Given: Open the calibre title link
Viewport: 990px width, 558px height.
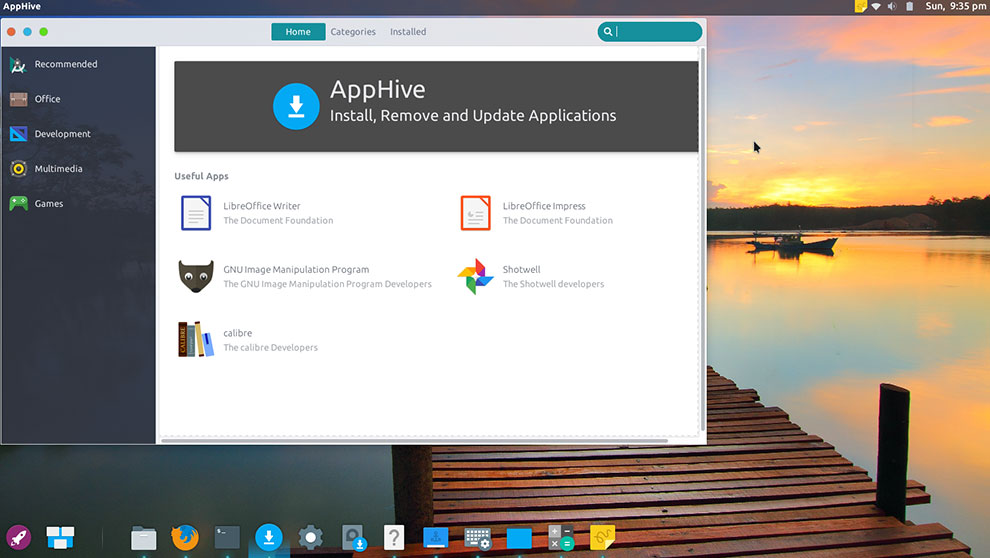Looking at the screenshot, I should pyautogui.click(x=237, y=333).
